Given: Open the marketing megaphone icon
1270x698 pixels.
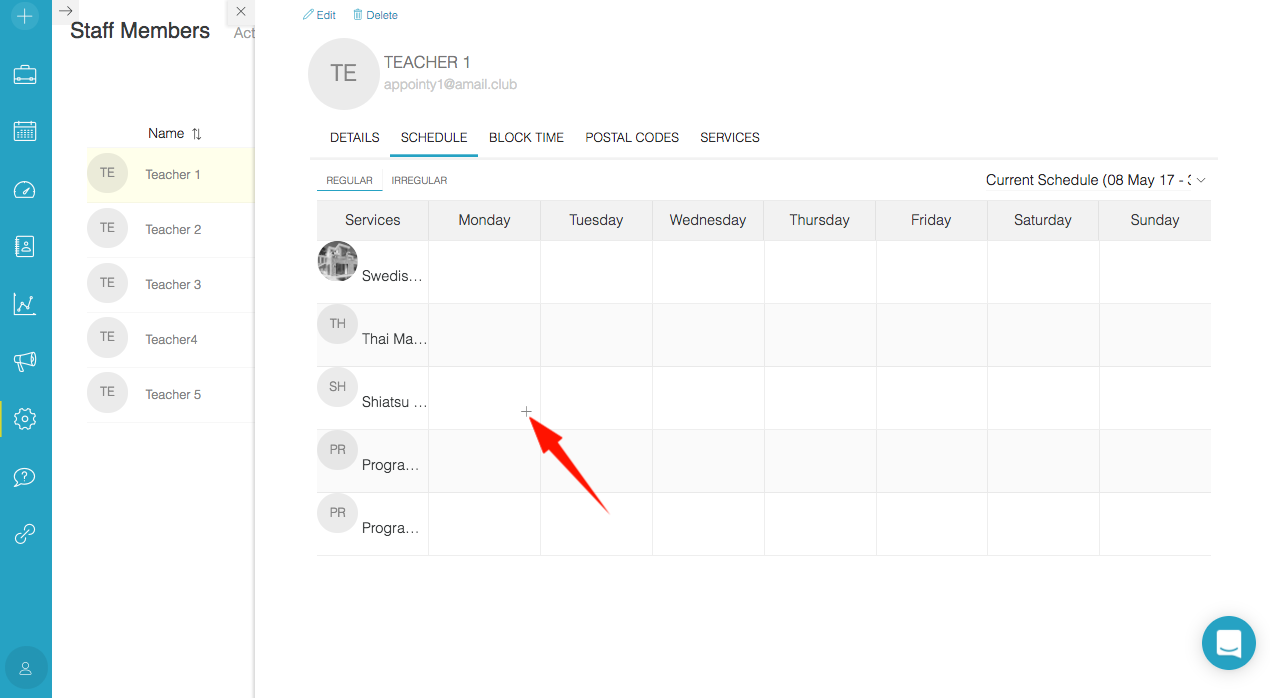Looking at the screenshot, I should click(x=25, y=361).
